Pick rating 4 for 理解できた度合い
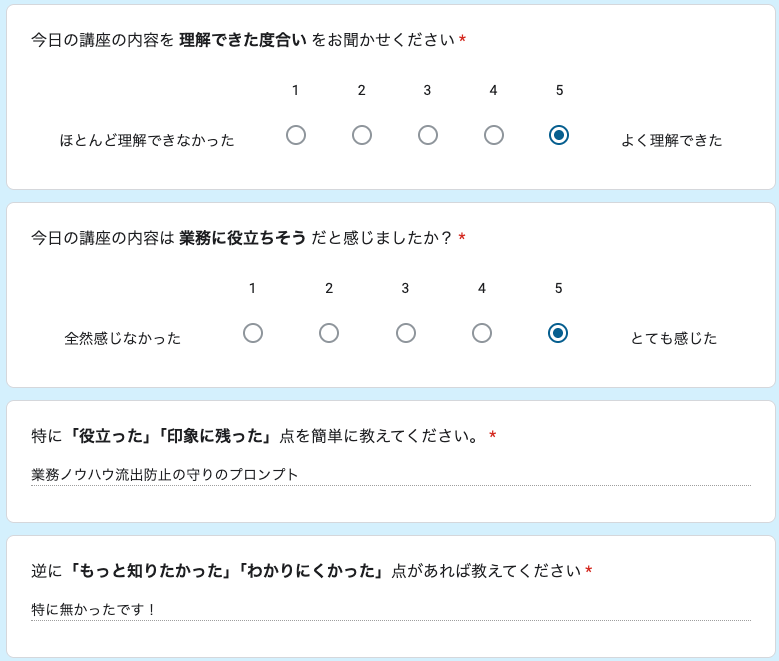Viewport: 779px width, 661px height. (494, 135)
